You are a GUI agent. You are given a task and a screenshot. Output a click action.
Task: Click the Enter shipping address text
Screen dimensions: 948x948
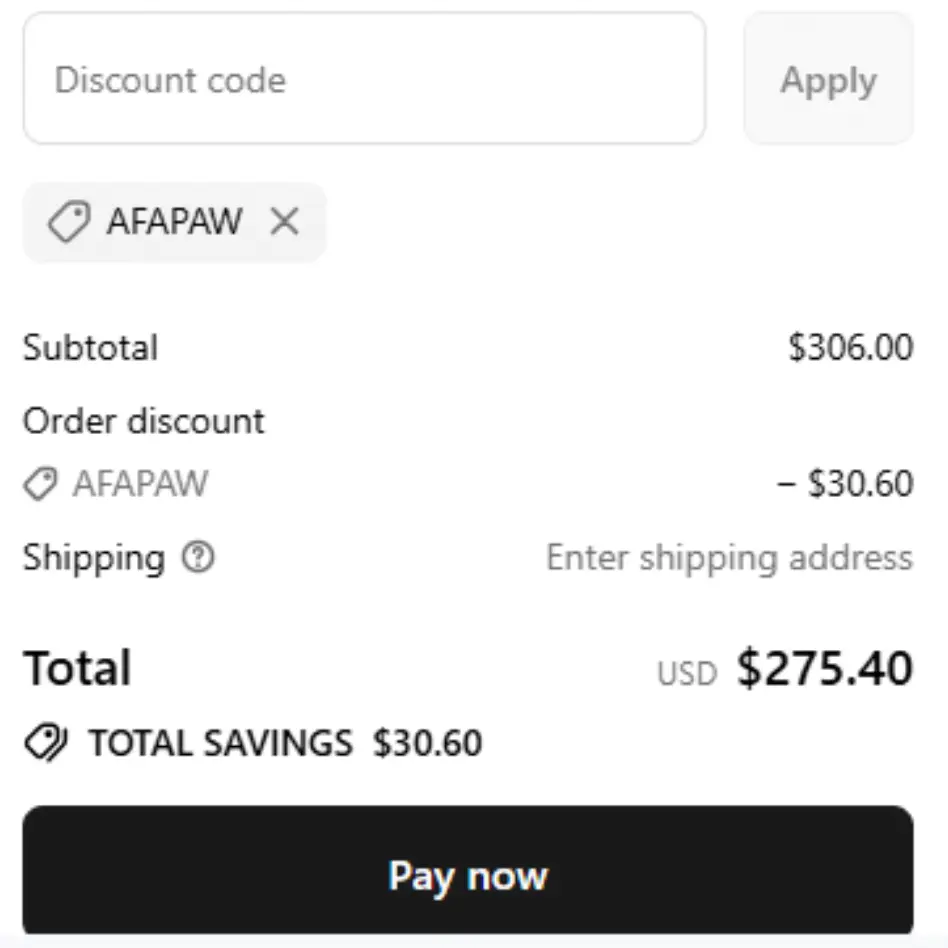729,557
